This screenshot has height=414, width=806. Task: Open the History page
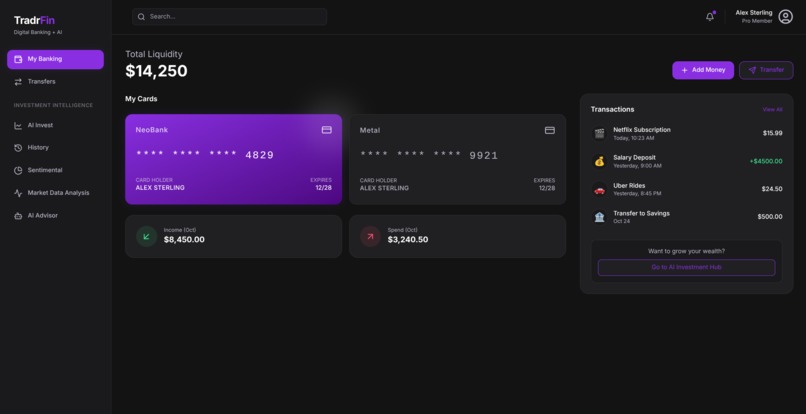click(x=56, y=148)
